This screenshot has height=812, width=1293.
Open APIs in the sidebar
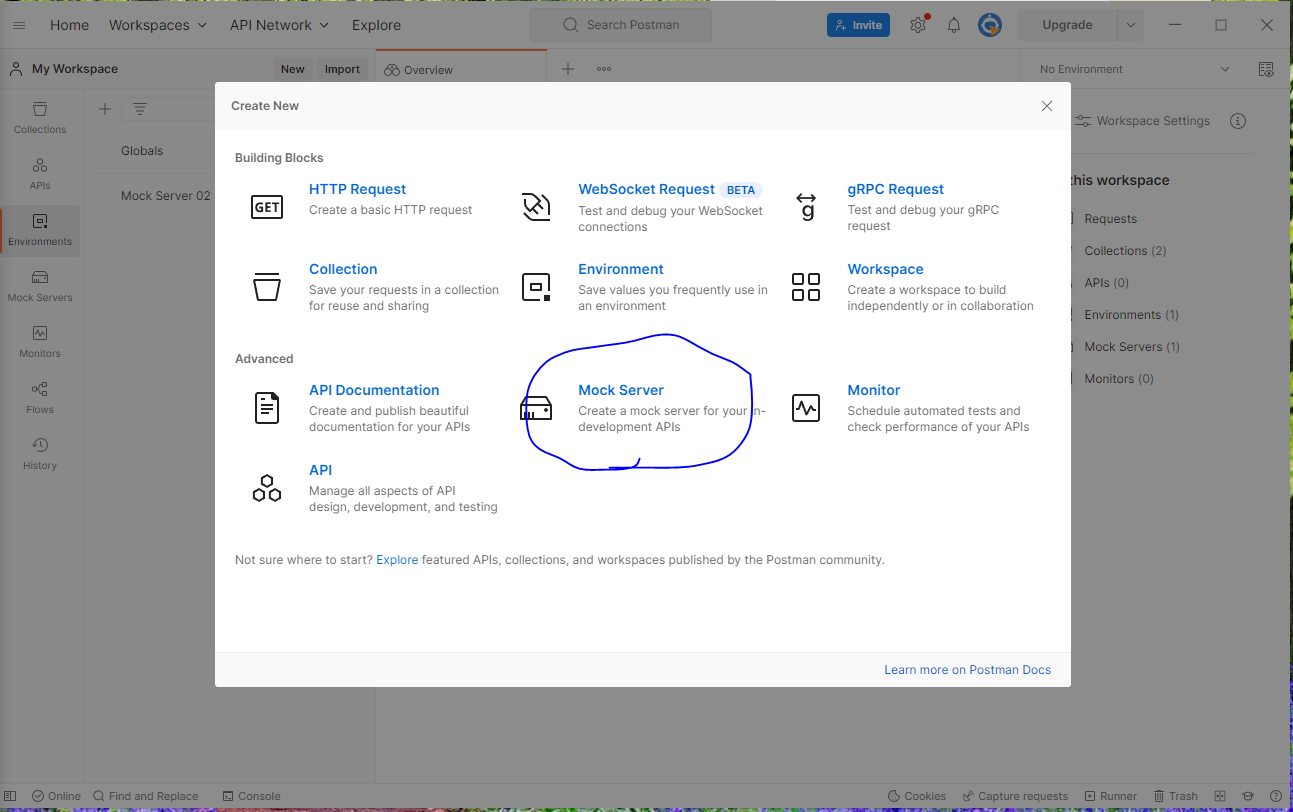pyautogui.click(x=40, y=174)
